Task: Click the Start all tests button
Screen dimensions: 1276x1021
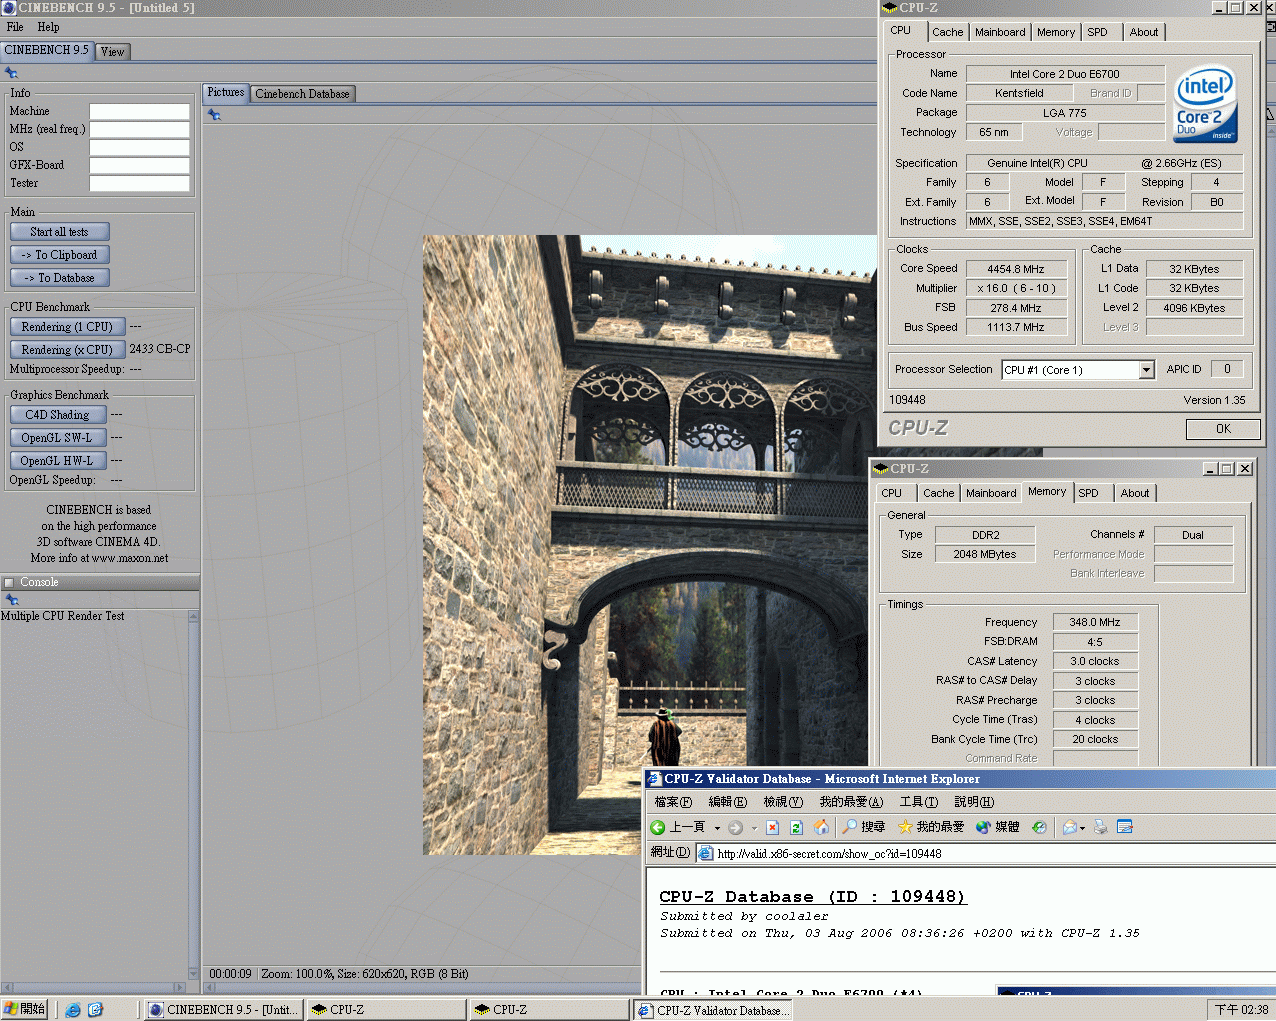Action: [x=59, y=232]
